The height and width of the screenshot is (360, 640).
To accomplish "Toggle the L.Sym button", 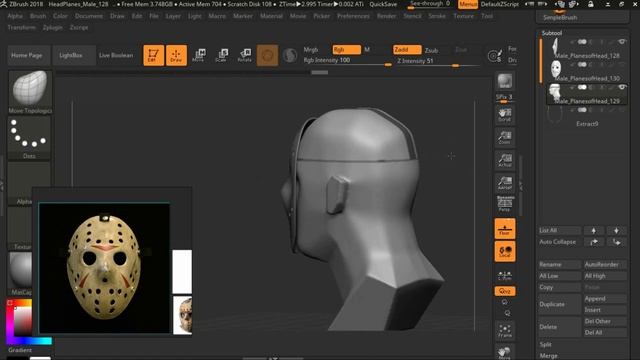I will (505, 276).
